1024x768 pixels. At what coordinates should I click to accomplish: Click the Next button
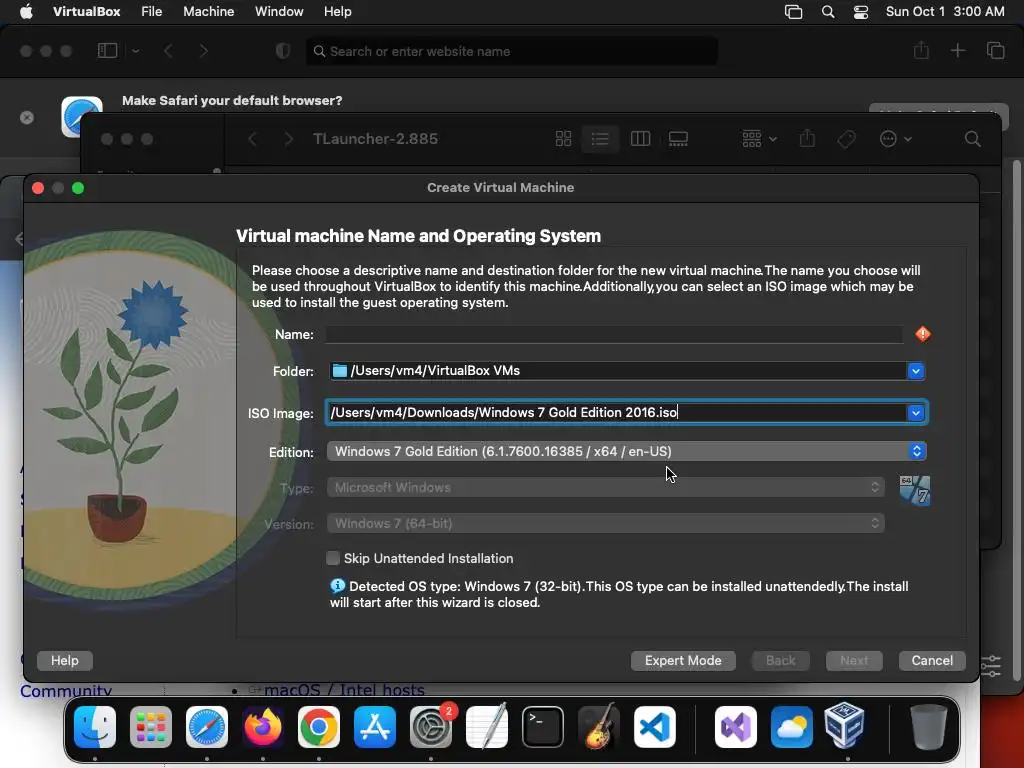click(x=854, y=660)
